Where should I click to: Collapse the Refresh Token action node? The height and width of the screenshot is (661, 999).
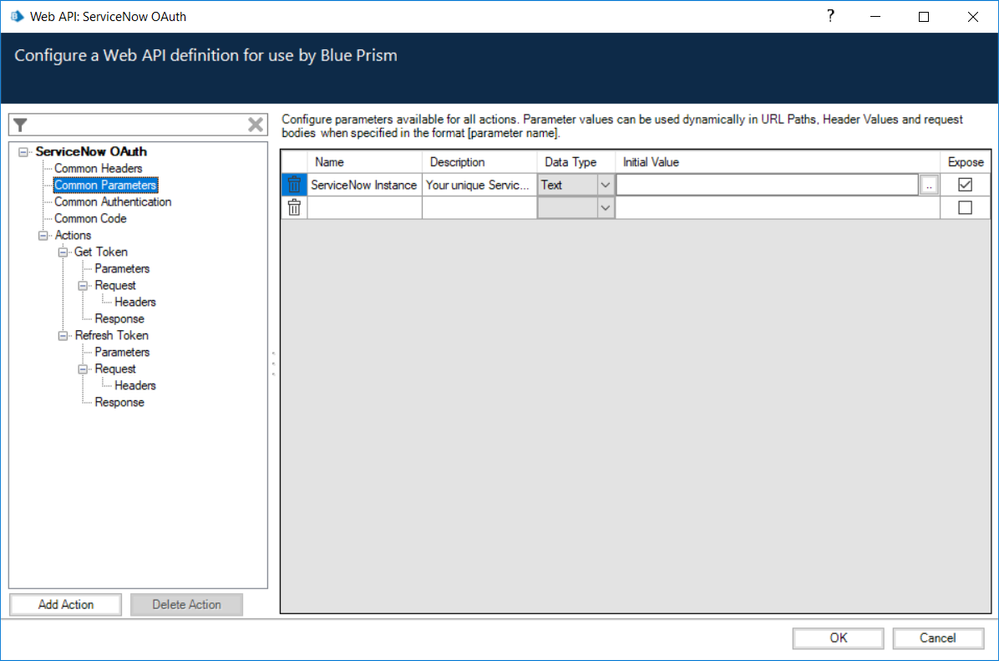64,335
